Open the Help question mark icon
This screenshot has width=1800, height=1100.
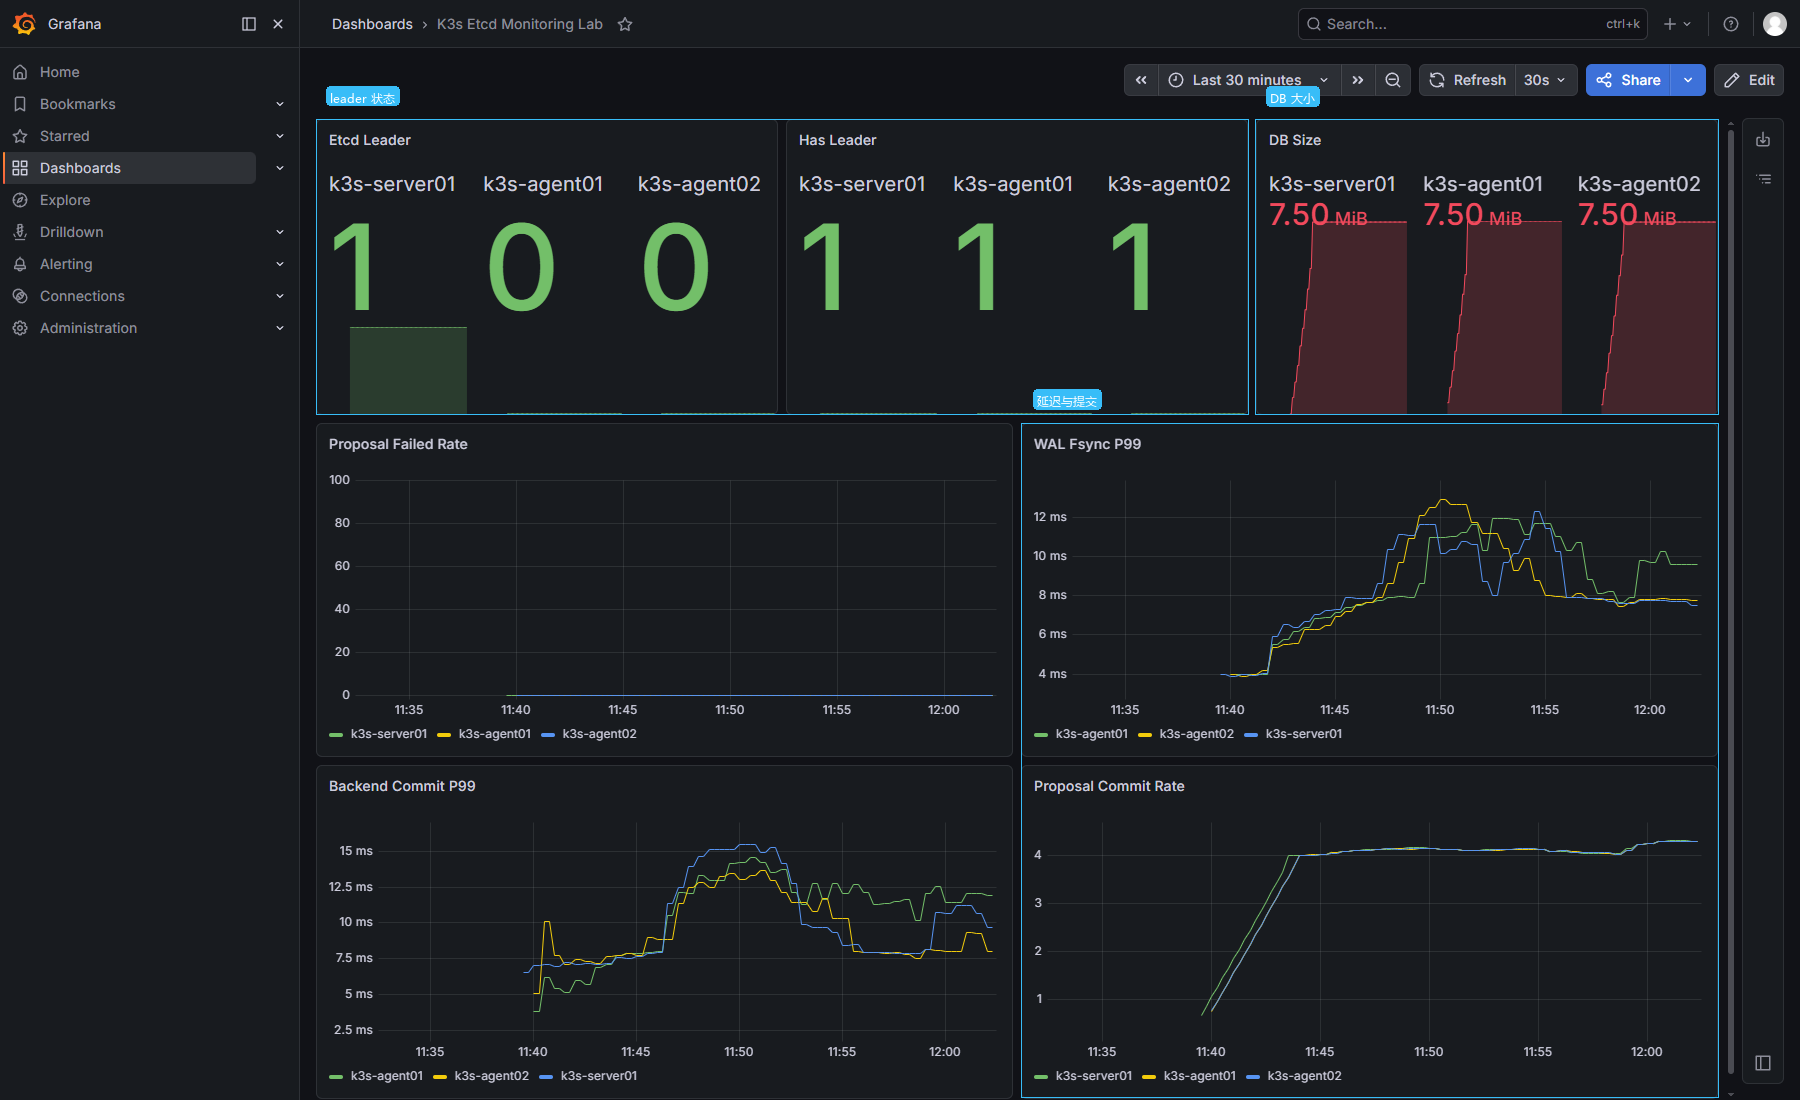tap(1731, 24)
